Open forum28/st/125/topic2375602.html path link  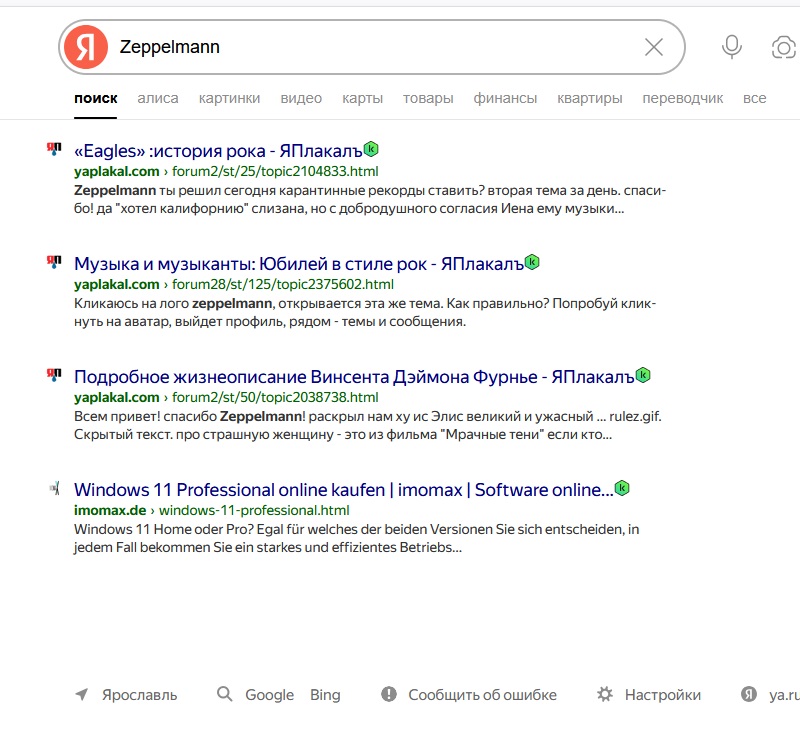click(x=283, y=284)
